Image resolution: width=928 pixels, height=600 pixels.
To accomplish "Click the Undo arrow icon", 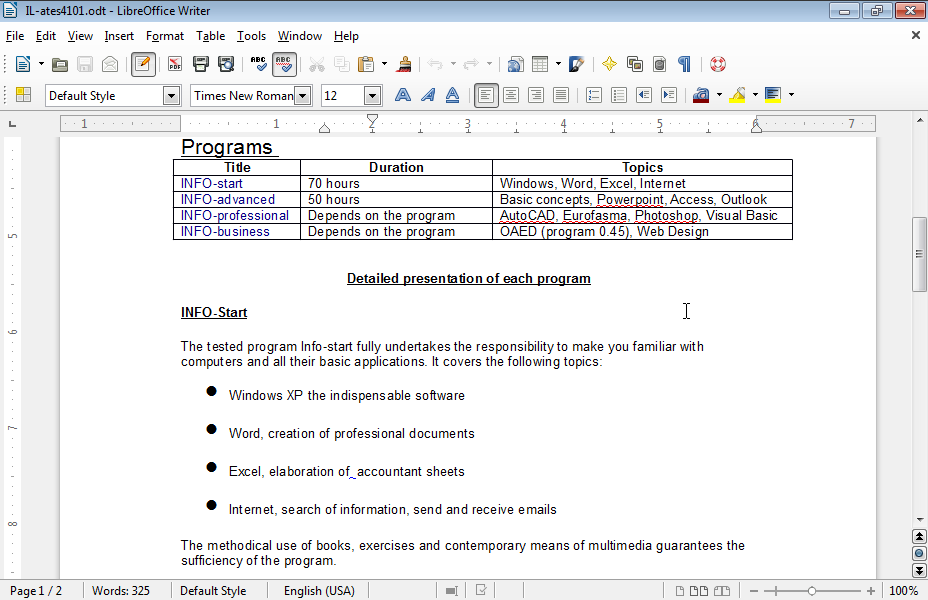I will click(x=435, y=64).
